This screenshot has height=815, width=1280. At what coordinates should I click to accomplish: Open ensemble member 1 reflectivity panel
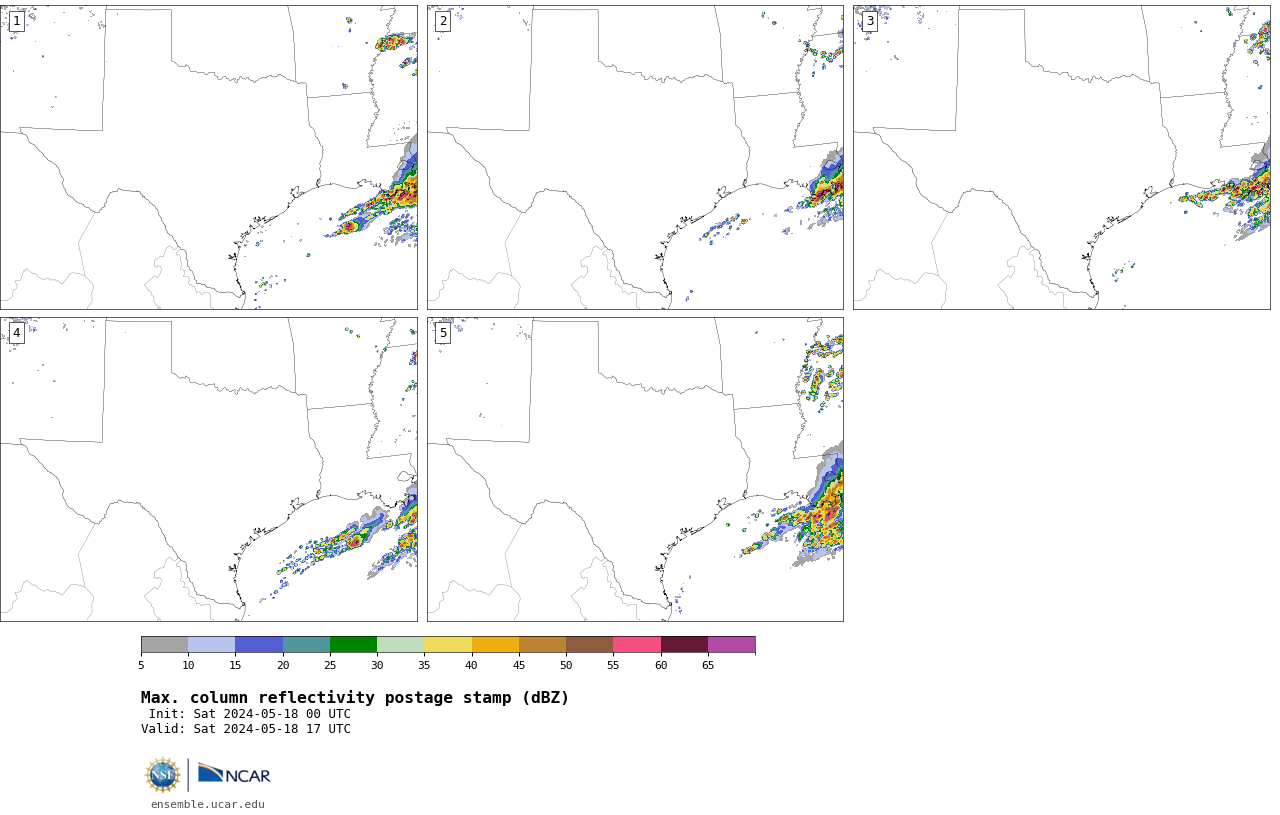tap(209, 157)
